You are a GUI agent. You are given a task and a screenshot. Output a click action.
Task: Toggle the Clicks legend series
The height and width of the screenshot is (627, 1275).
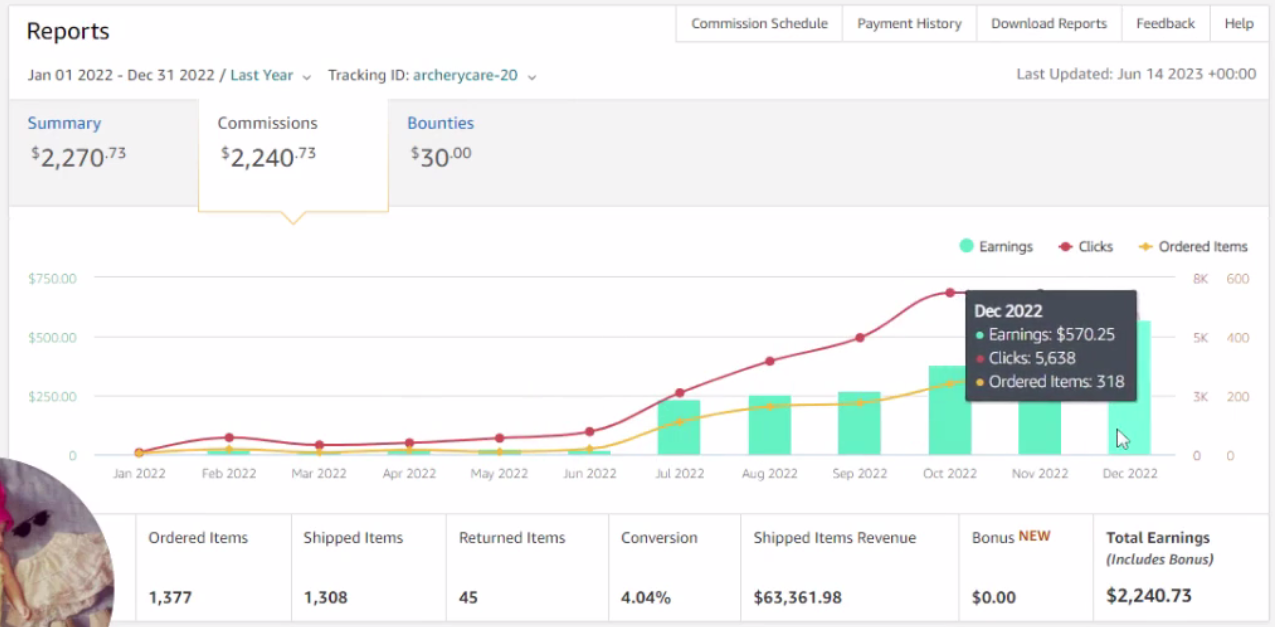point(1085,246)
